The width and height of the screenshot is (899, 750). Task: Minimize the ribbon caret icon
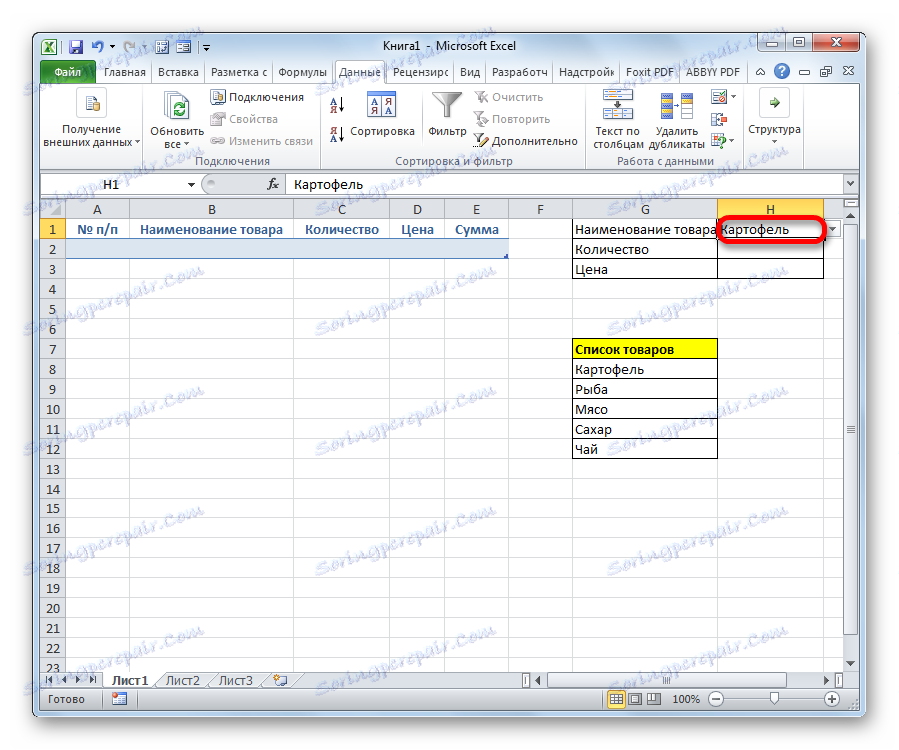(760, 72)
